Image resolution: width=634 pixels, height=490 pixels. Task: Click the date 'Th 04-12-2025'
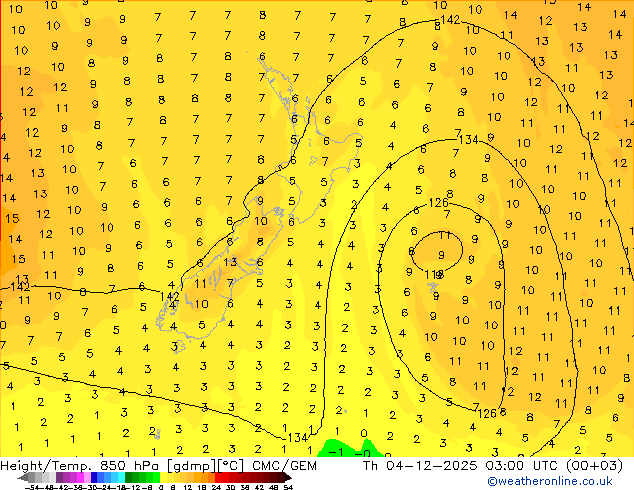click(x=420, y=465)
